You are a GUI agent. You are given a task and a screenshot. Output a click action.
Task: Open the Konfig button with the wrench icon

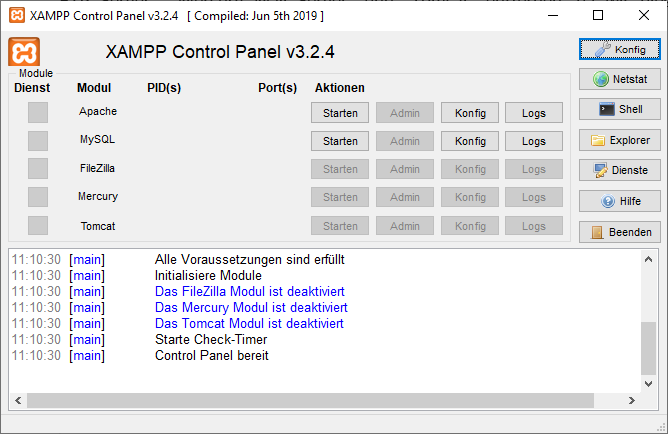click(x=619, y=49)
